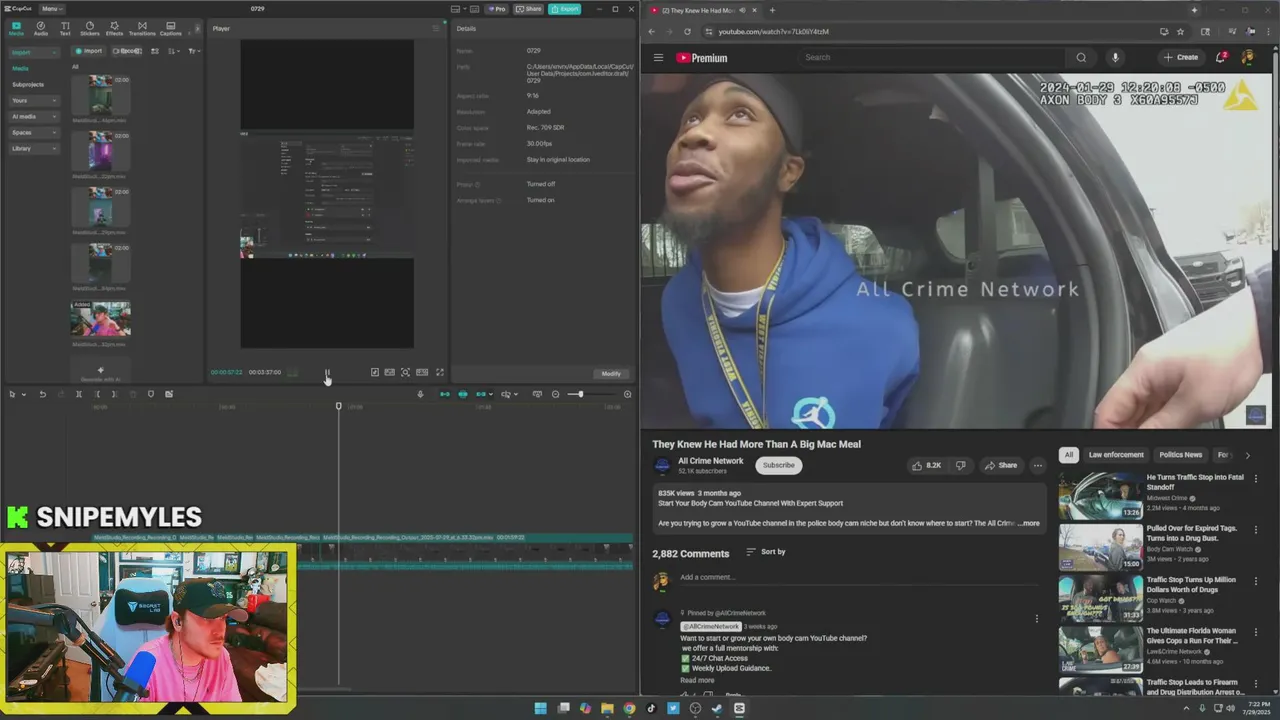Expand the Library section

(34, 148)
